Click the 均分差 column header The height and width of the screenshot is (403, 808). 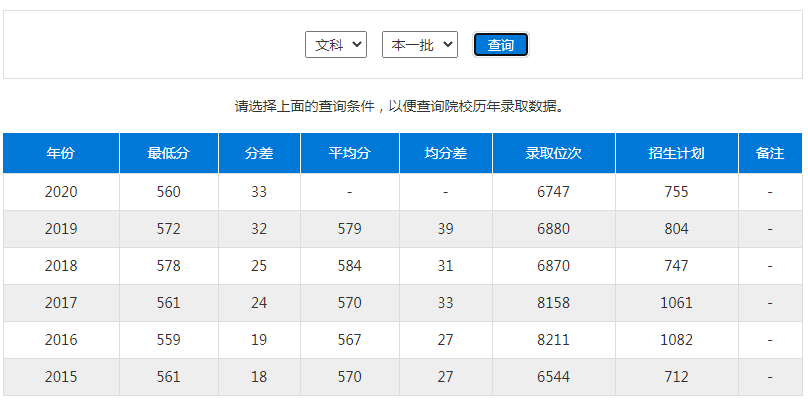point(445,153)
